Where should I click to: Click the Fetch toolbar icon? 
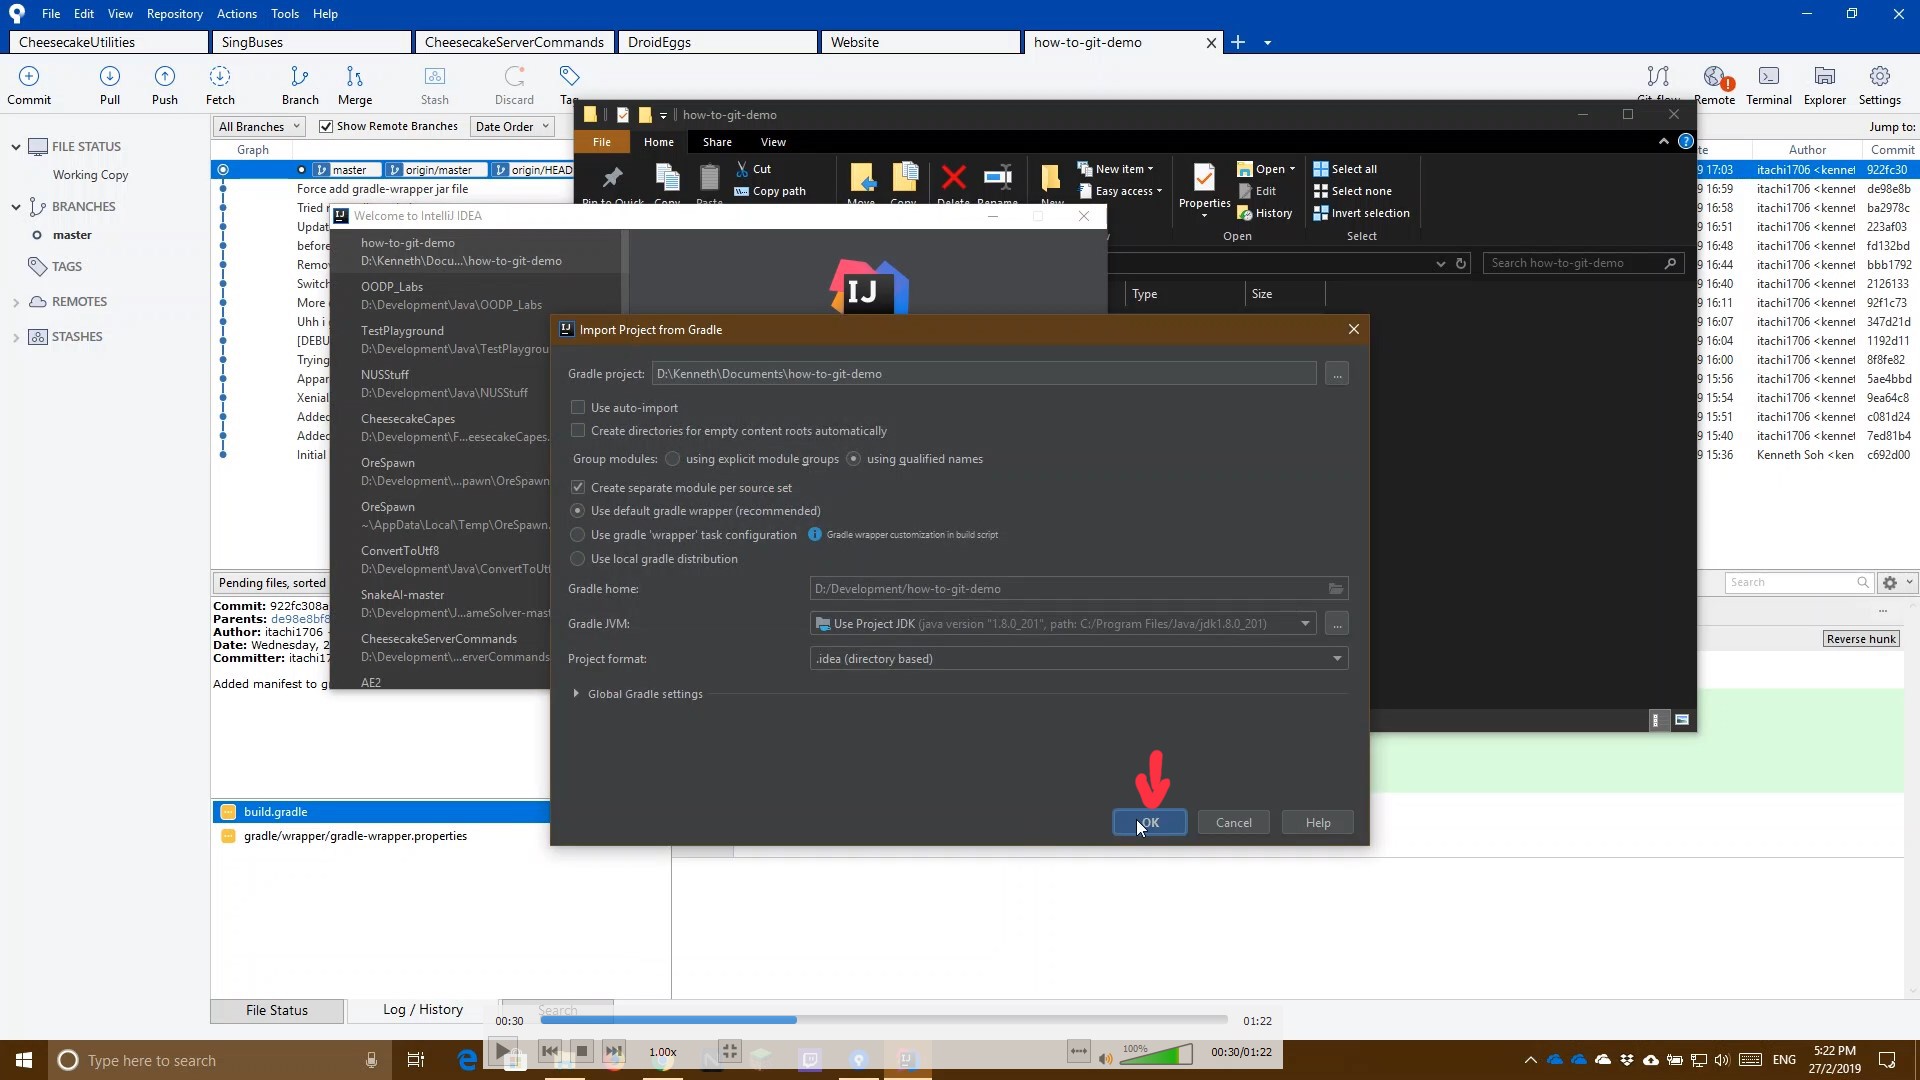220,85
